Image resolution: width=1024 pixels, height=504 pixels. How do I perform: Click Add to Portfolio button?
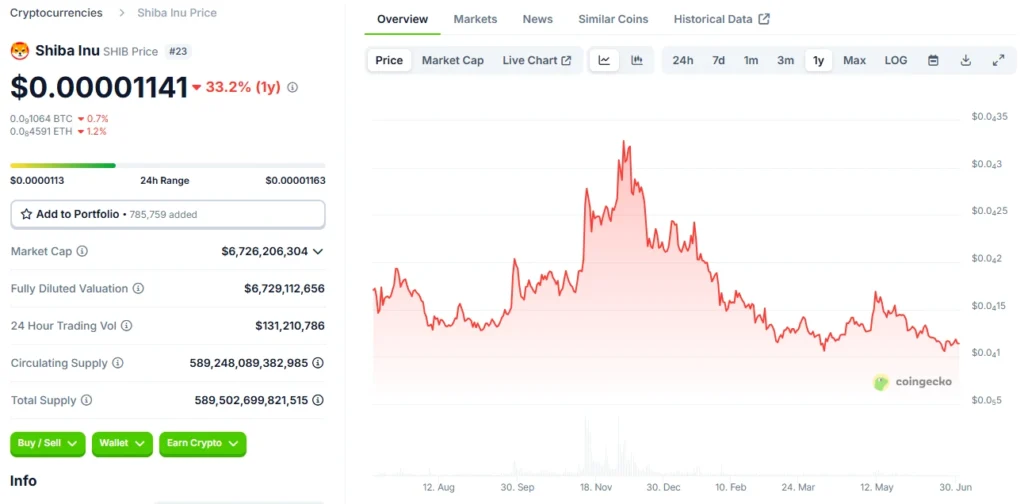(167, 214)
